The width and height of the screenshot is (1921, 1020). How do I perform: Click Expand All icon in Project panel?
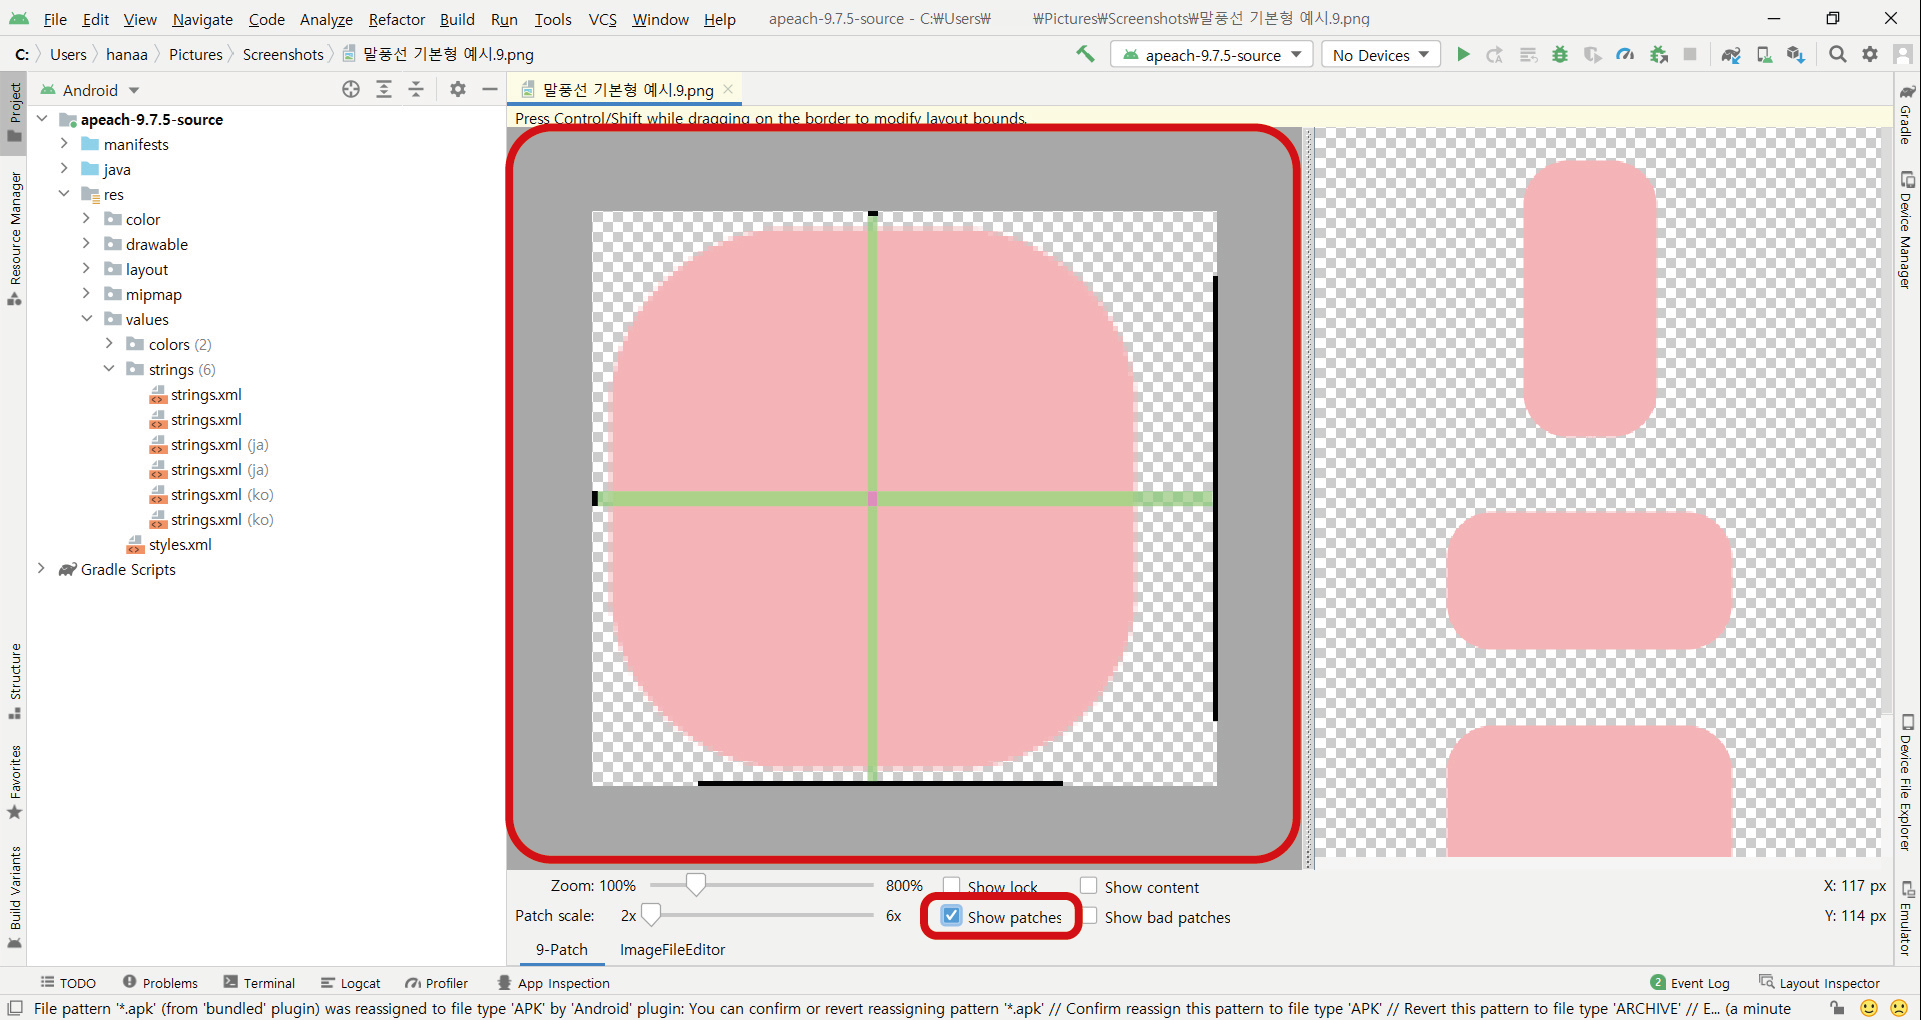(384, 89)
